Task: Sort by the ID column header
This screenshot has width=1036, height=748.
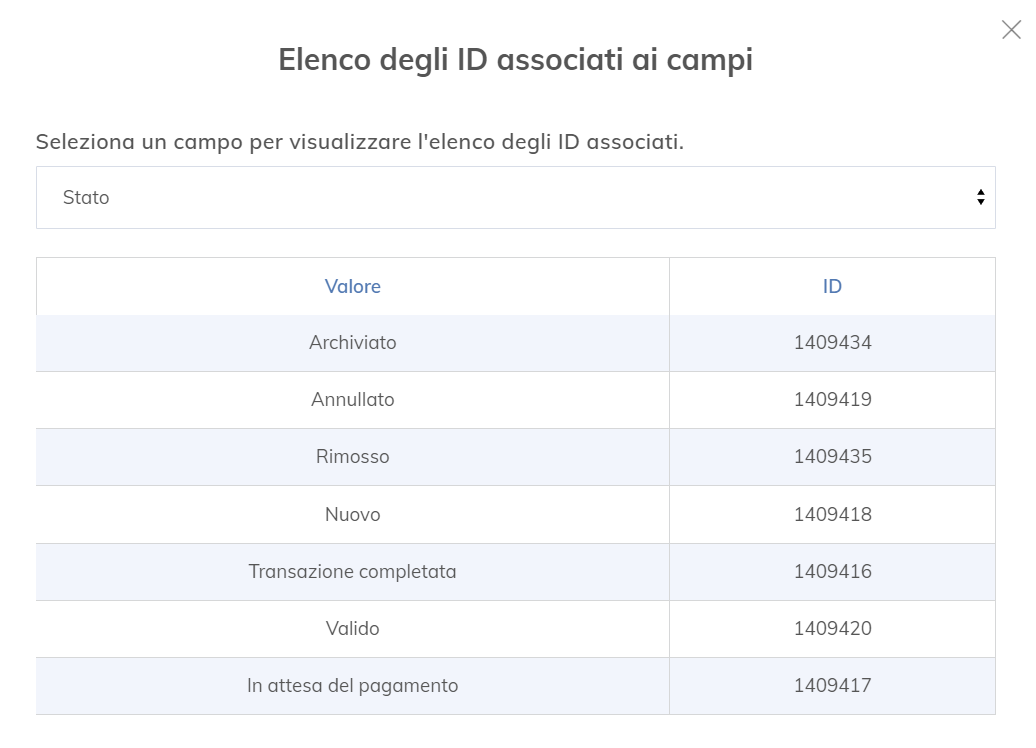Action: [x=832, y=286]
